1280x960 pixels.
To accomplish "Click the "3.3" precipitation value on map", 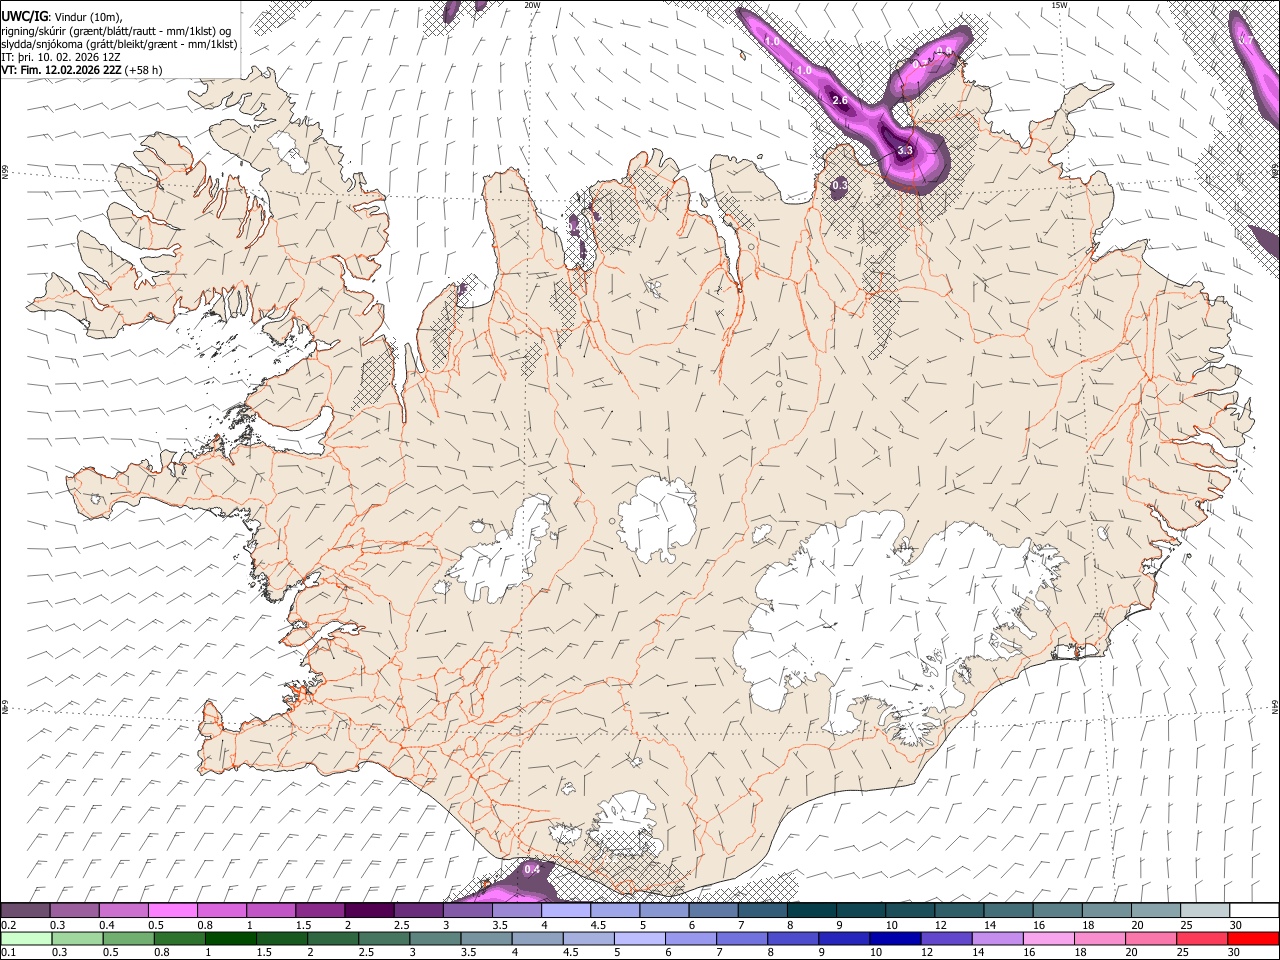I will point(905,151).
